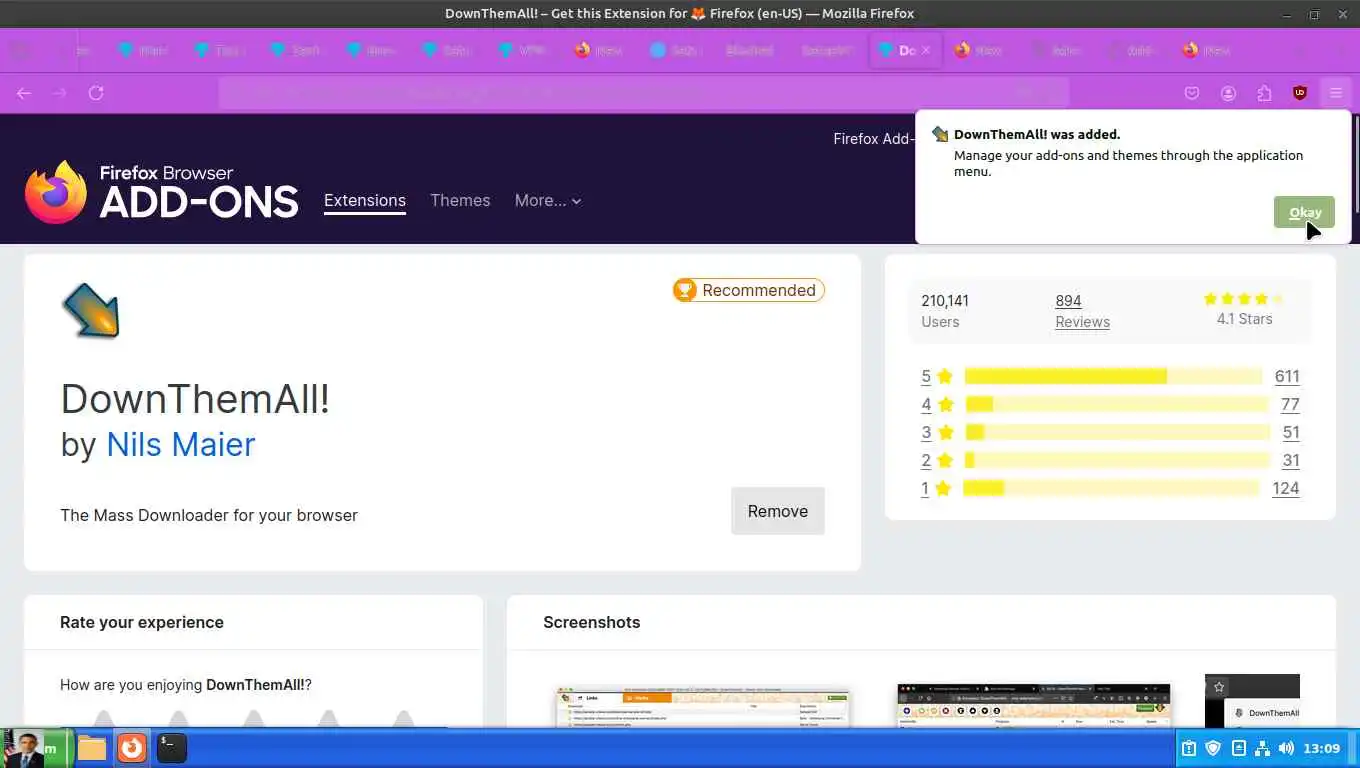The height and width of the screenshot is (768, 1360).
Task: Click the Recommended label text
Action: [759, 290]
